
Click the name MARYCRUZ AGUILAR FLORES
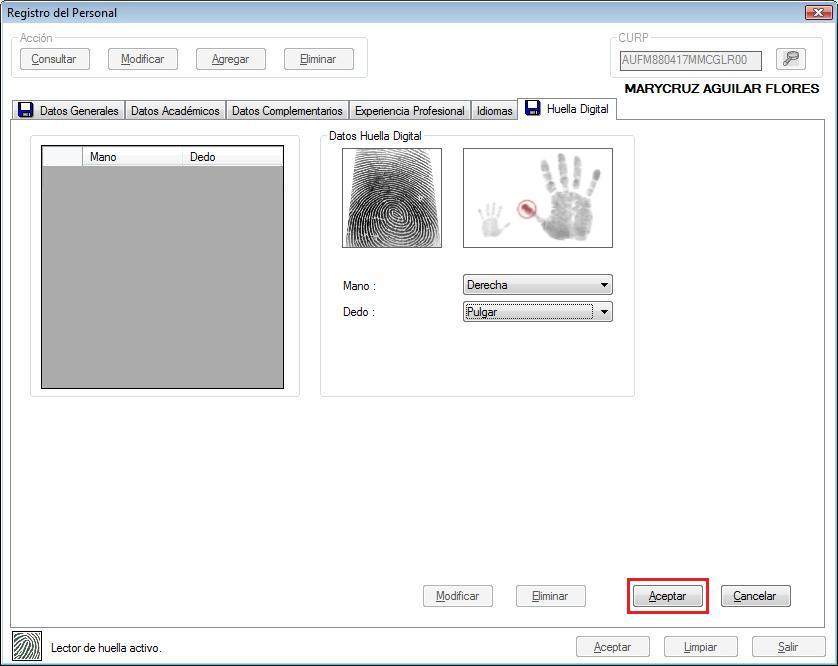pos(721,89)
